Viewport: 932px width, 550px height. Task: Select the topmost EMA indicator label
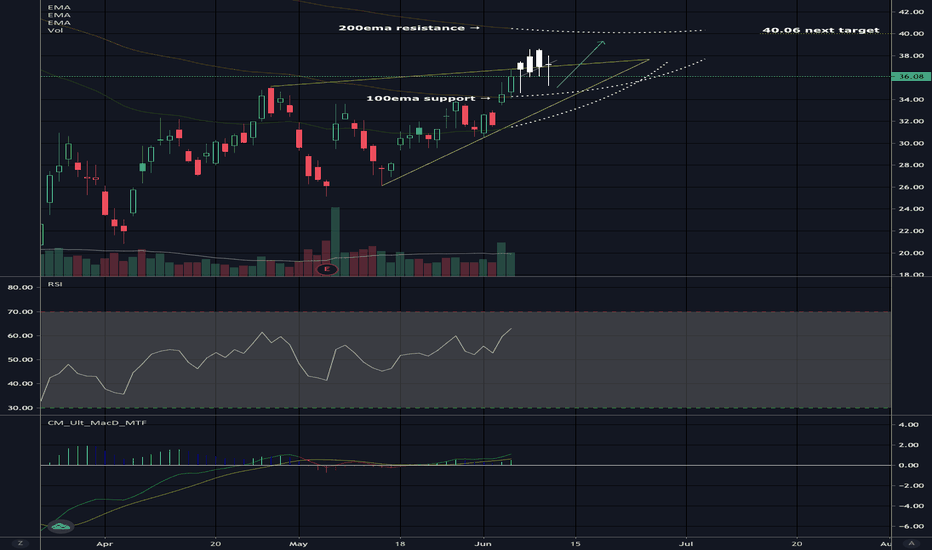tap(59, 7)
